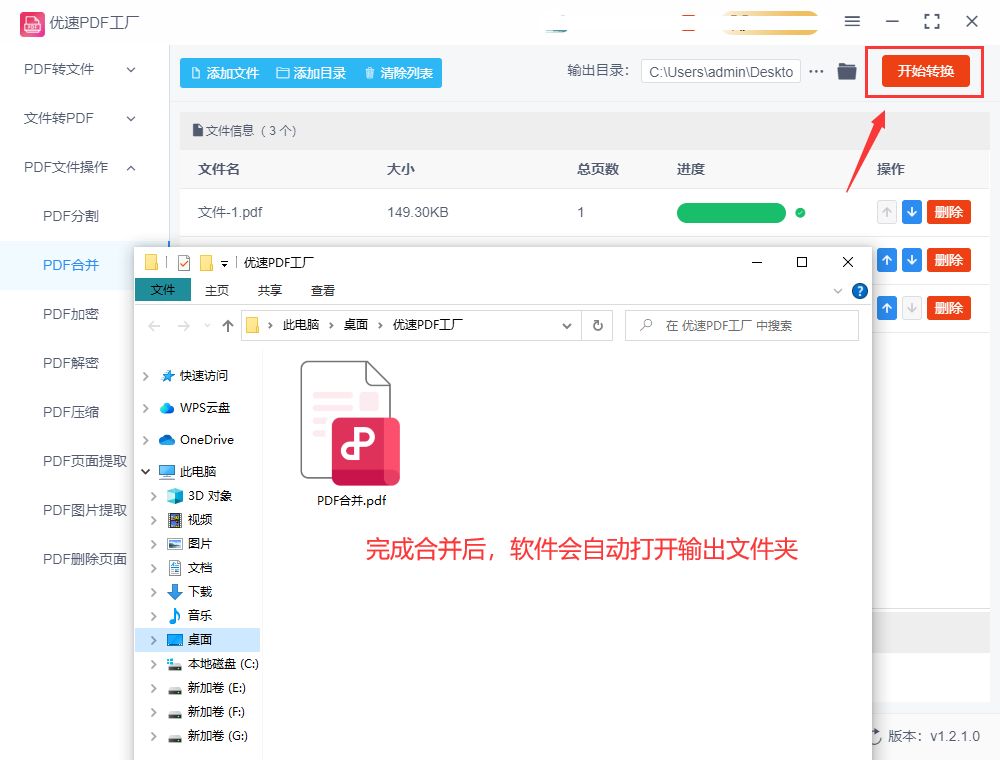Image resolution: width=1000 pixels, height=760 pixels.
Task: Click disabled up arrow for 文件-1.pdf
Action: pos(886,212)
